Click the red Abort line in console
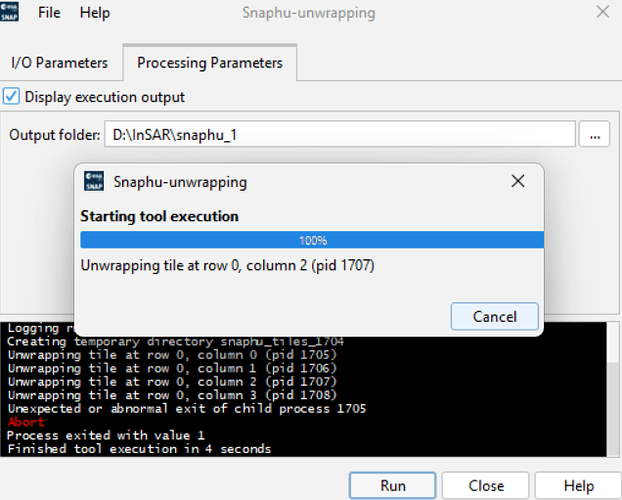 tap(26, 422)
